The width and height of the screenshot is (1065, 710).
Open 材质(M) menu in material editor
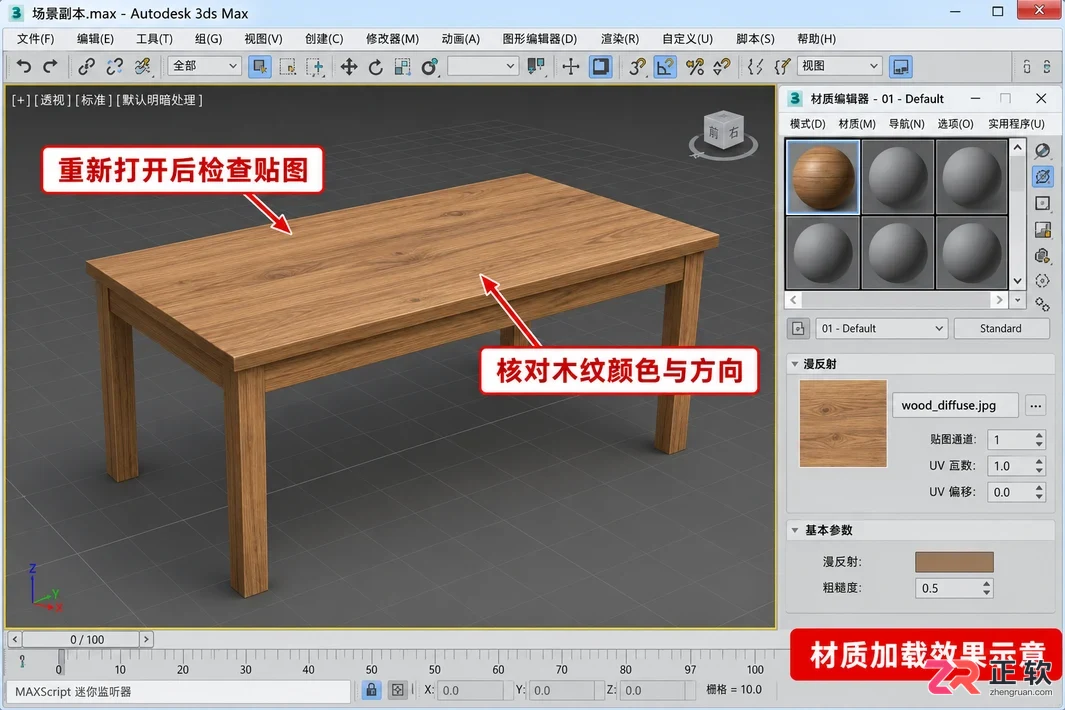(x=856, y=124)
